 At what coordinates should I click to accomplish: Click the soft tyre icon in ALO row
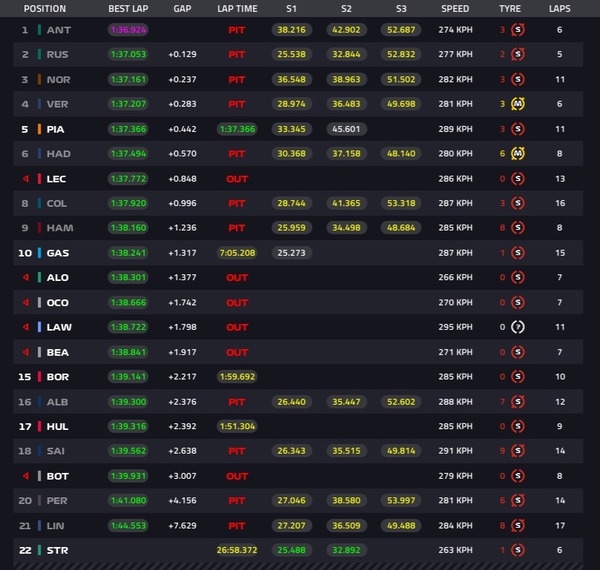point(517,277)
